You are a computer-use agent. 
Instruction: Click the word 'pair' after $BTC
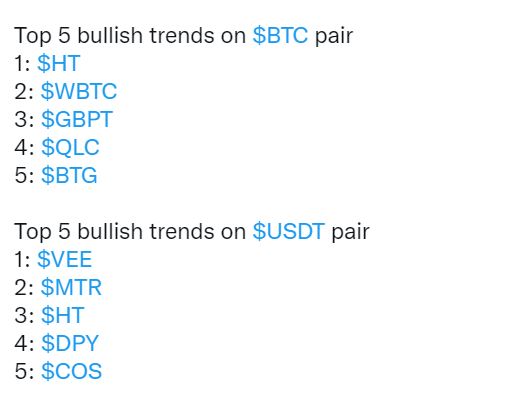pyautogui.click(x=334, y=37)
